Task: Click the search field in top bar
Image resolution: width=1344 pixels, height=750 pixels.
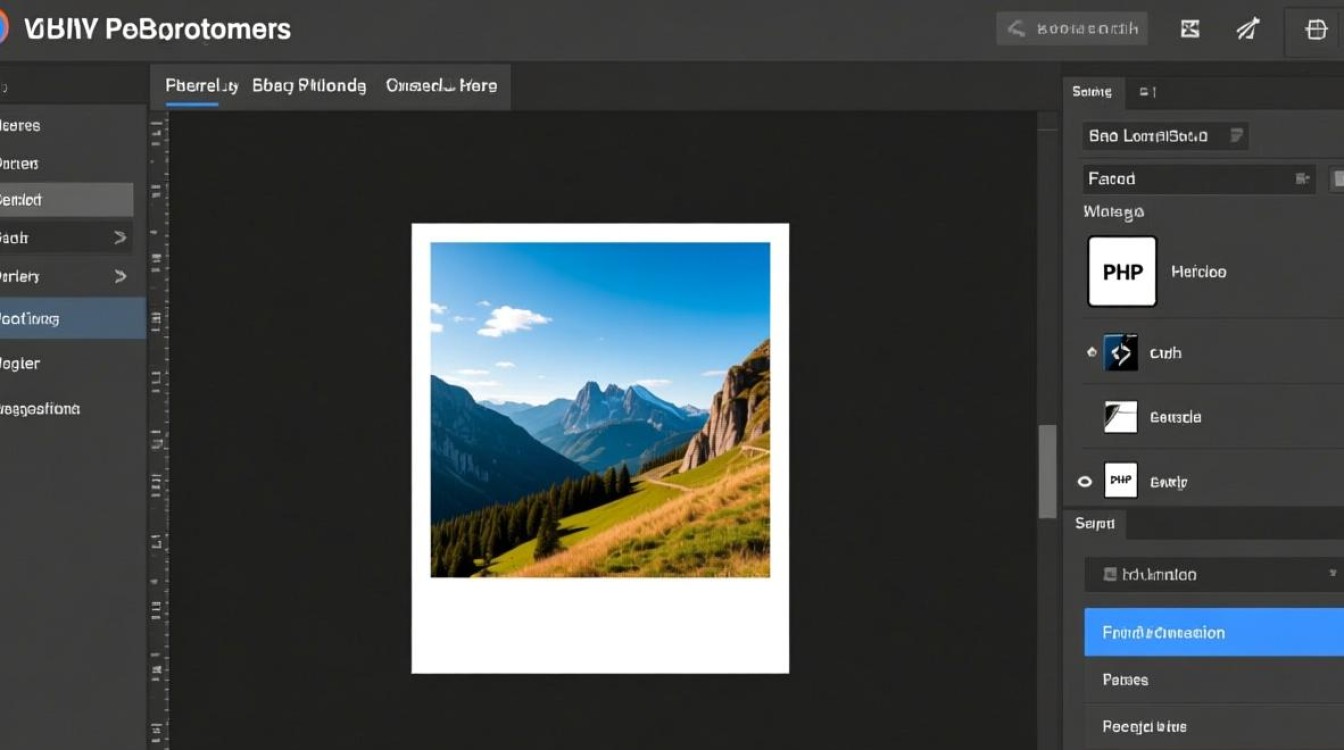Action: pos(1072,29)
